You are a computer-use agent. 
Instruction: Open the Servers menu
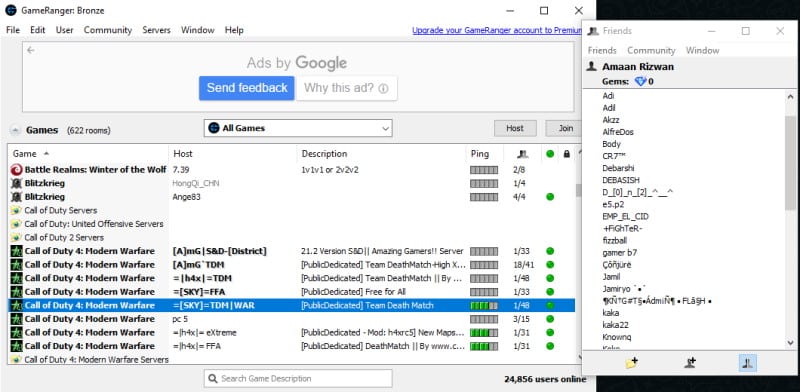pyautogui.click(x=156, y=30)
